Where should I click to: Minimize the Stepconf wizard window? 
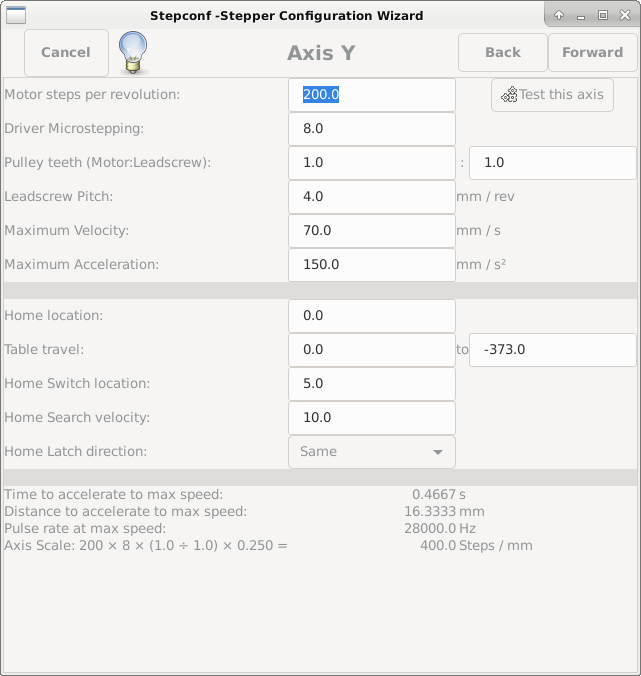[581, 16]
